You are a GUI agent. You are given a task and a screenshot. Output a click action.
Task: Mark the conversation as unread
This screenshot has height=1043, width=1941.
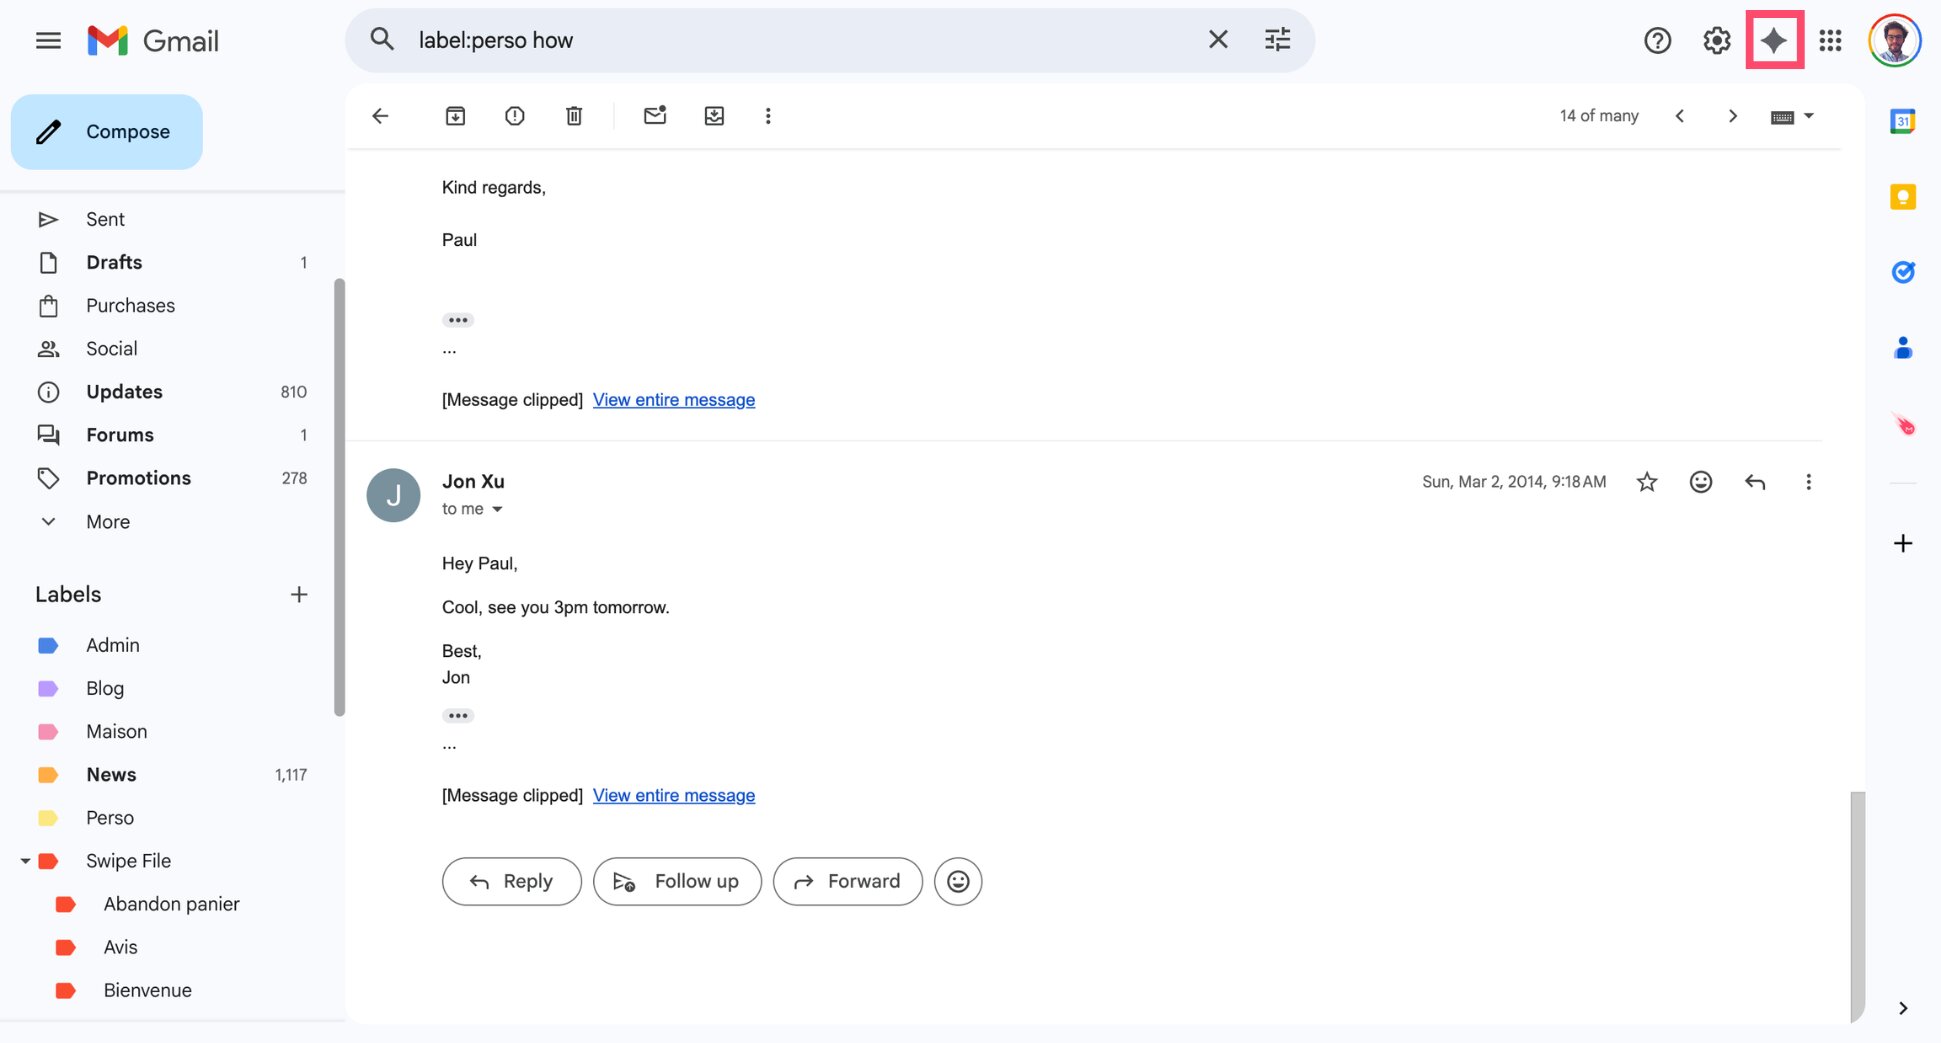(x=655, y=115)
